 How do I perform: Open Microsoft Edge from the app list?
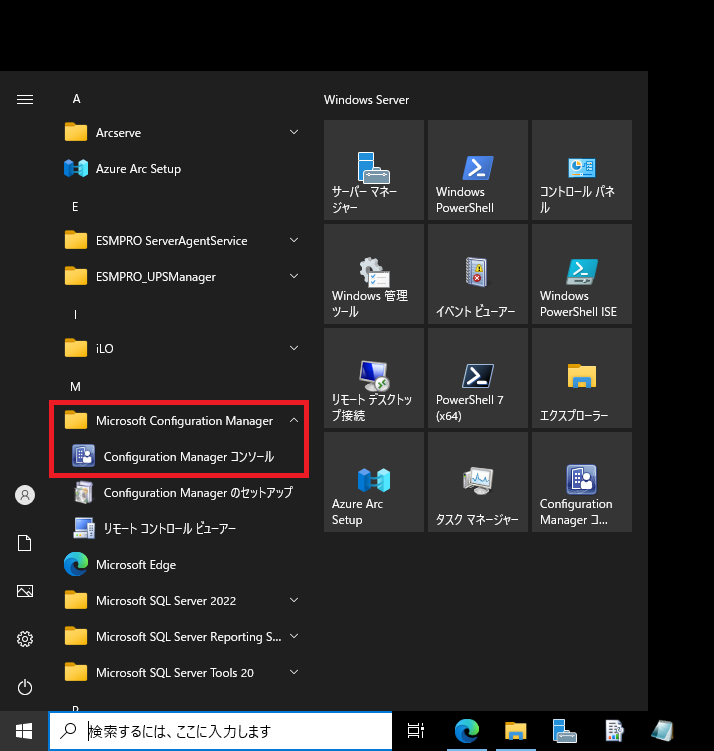(135, 565)
